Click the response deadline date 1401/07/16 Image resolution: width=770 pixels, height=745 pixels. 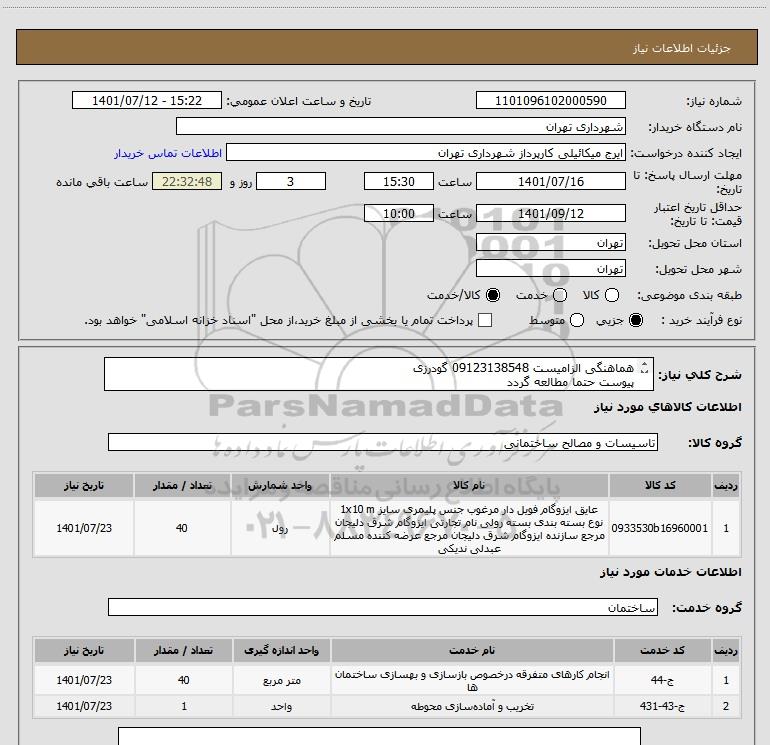pyautogui.click(x=550, y=181)
